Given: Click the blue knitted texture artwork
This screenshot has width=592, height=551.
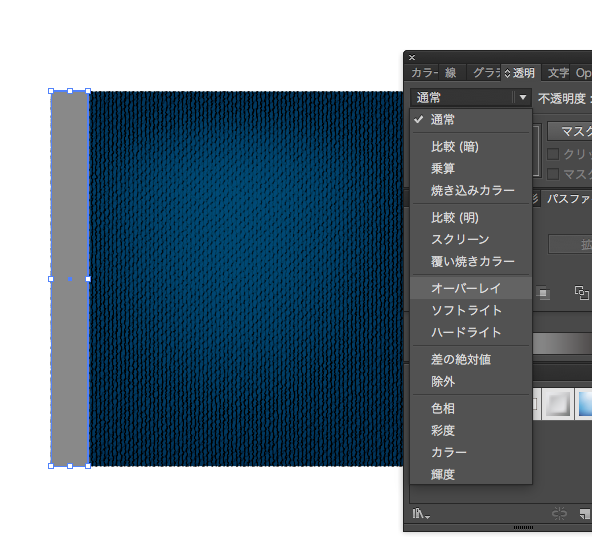Looking at the screenshot, I should point(246,279).
